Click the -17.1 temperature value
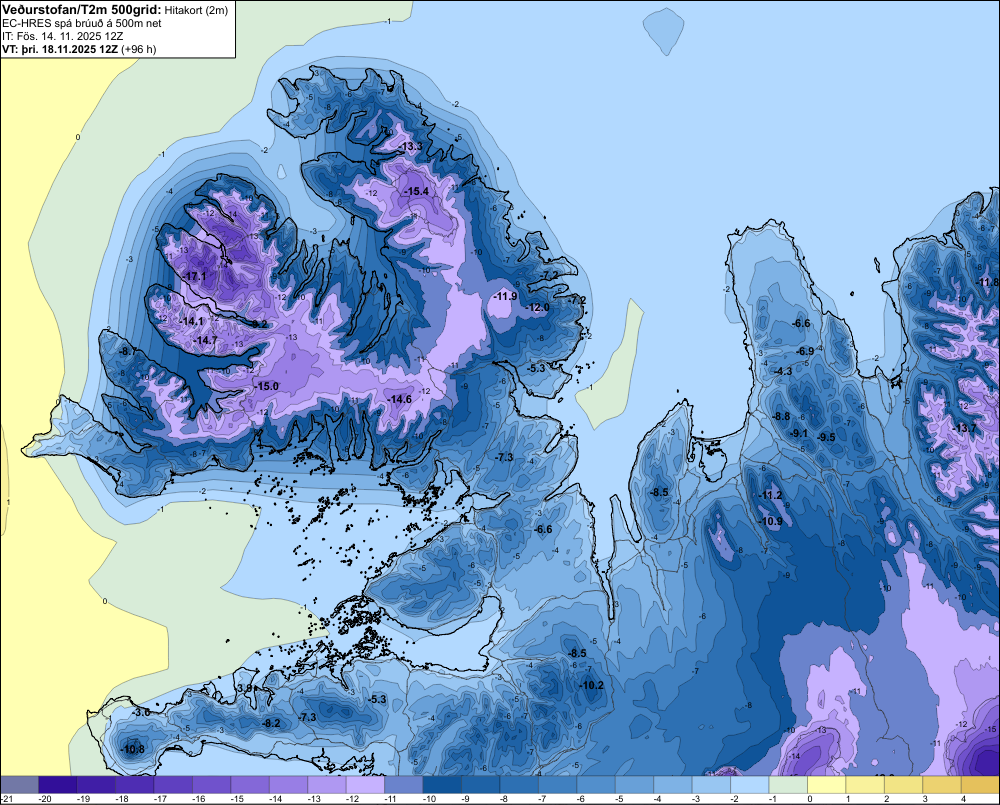This screenshot has height=805, width=1000. point(195,276)
